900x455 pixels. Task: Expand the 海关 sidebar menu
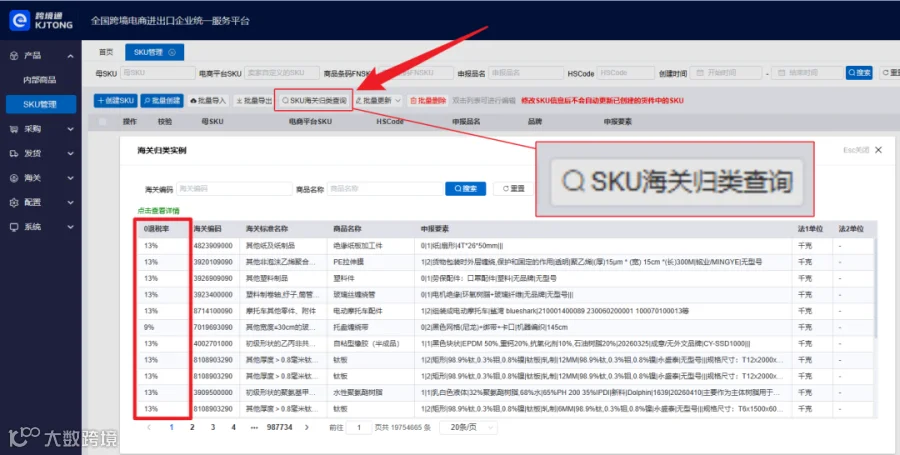(41, 178)
